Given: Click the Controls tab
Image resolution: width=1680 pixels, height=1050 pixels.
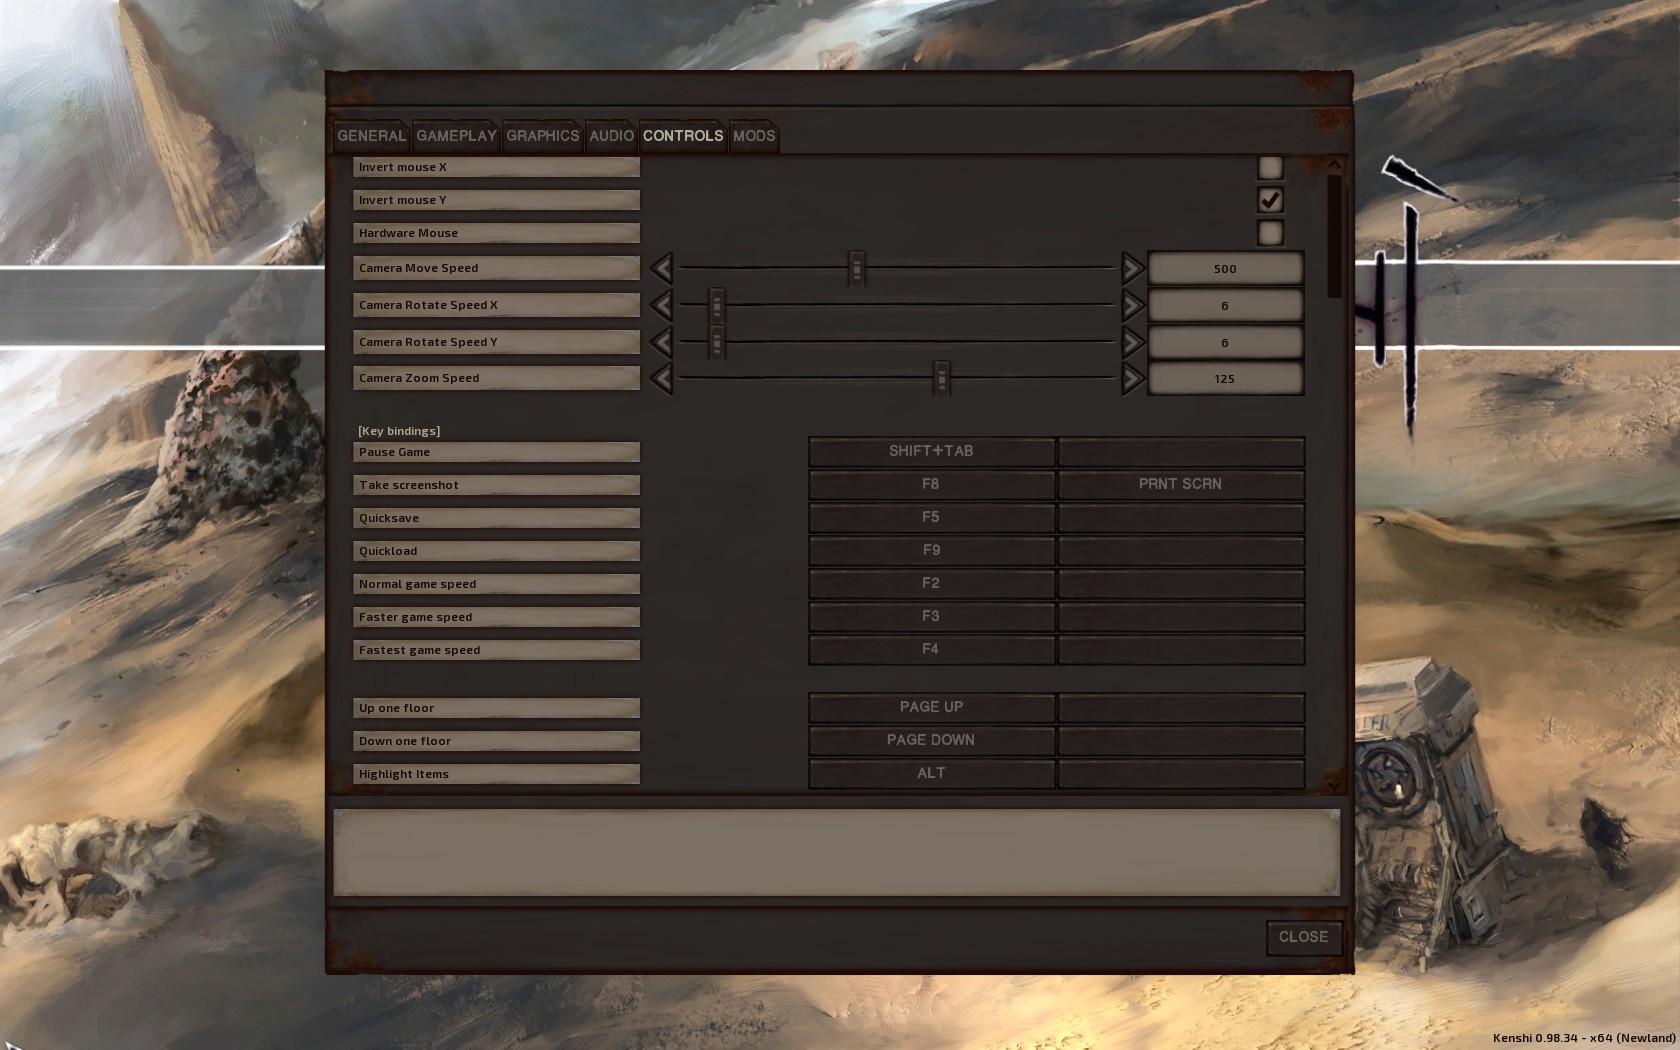Looking at the screenshot, I should [x=683, y=136].
